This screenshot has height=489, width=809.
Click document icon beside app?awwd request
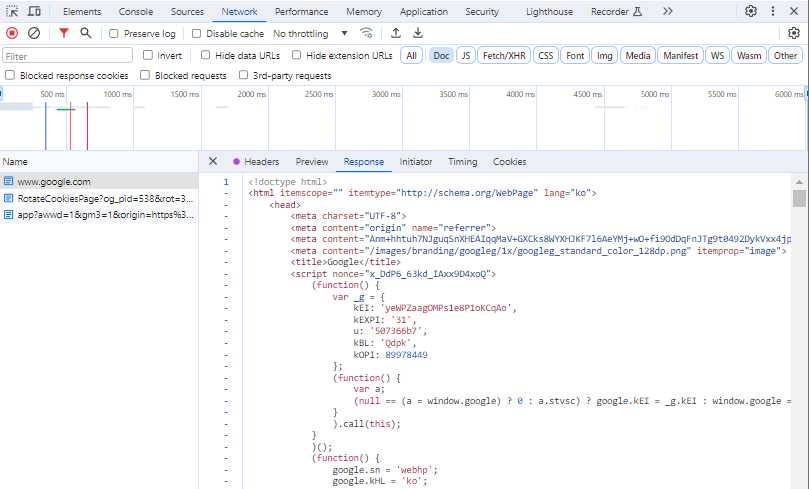pyautogui.click(x=9, y=215)
